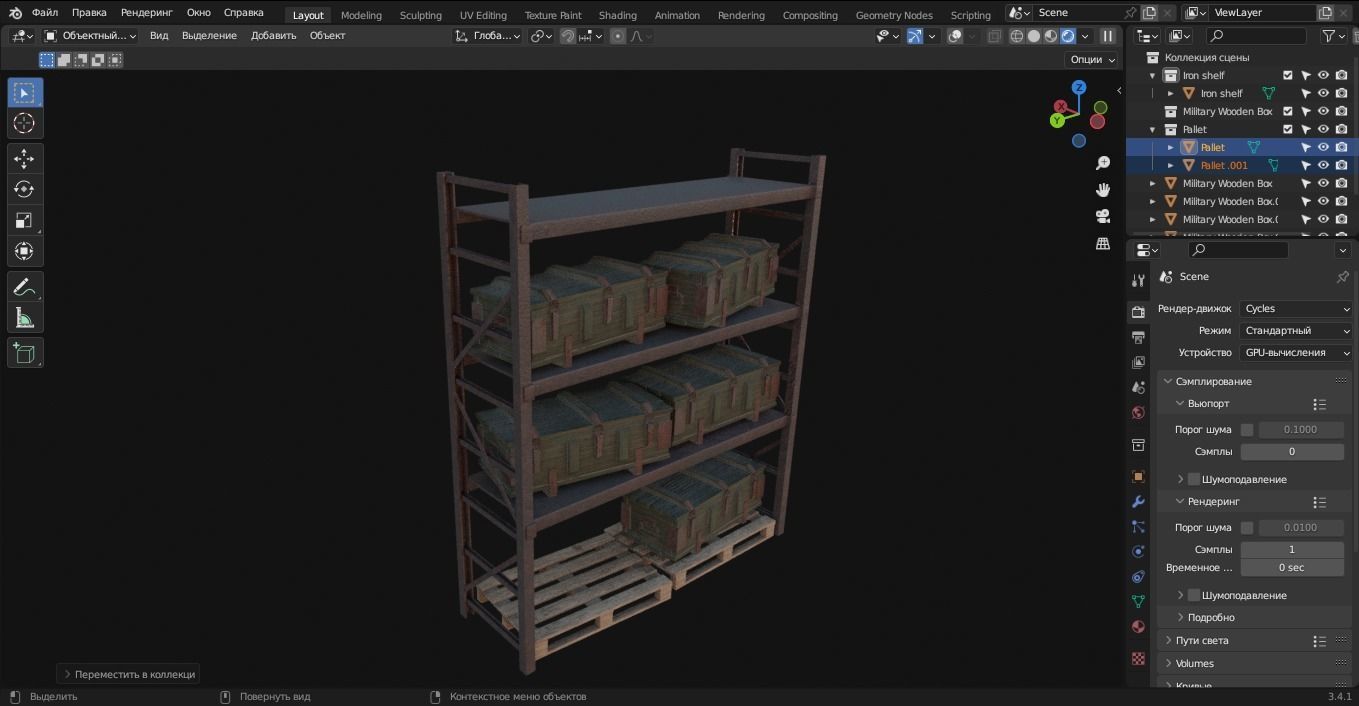Open the Справка menu
The width and height of the screenshot is (1359, 706).
(244, 13)
